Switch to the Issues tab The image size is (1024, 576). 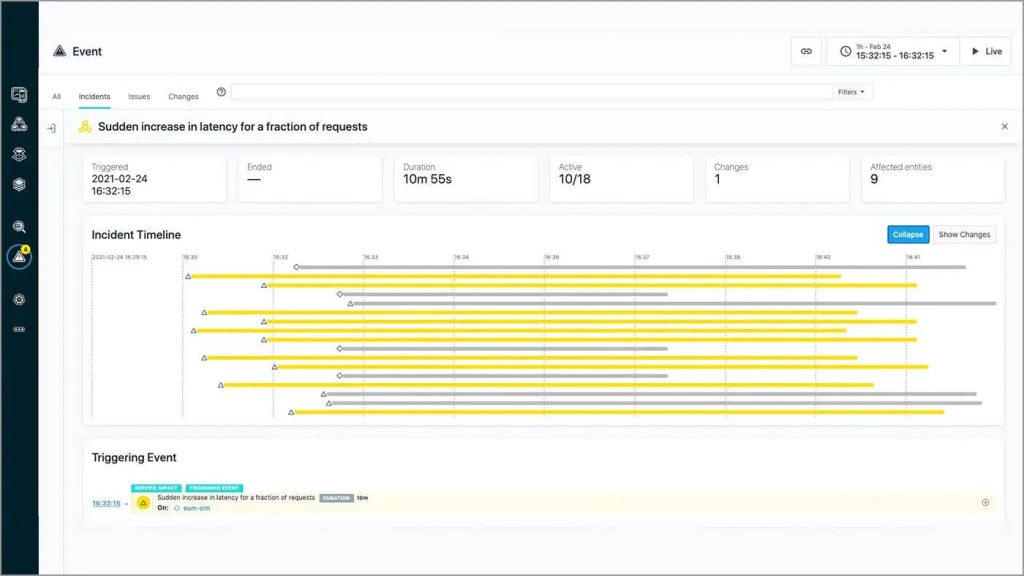[x=139, y=97]
